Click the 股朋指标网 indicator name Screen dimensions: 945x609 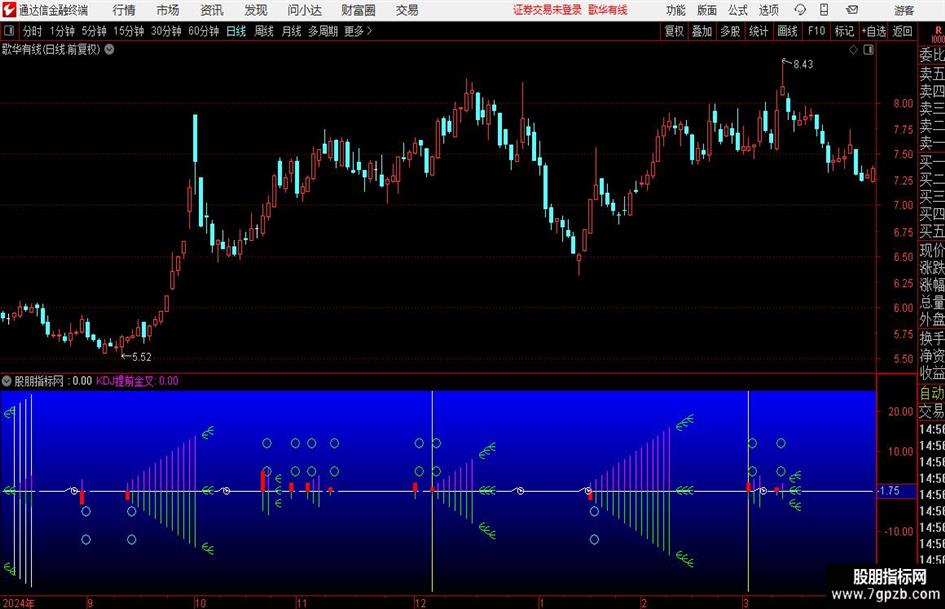(39, 380)
